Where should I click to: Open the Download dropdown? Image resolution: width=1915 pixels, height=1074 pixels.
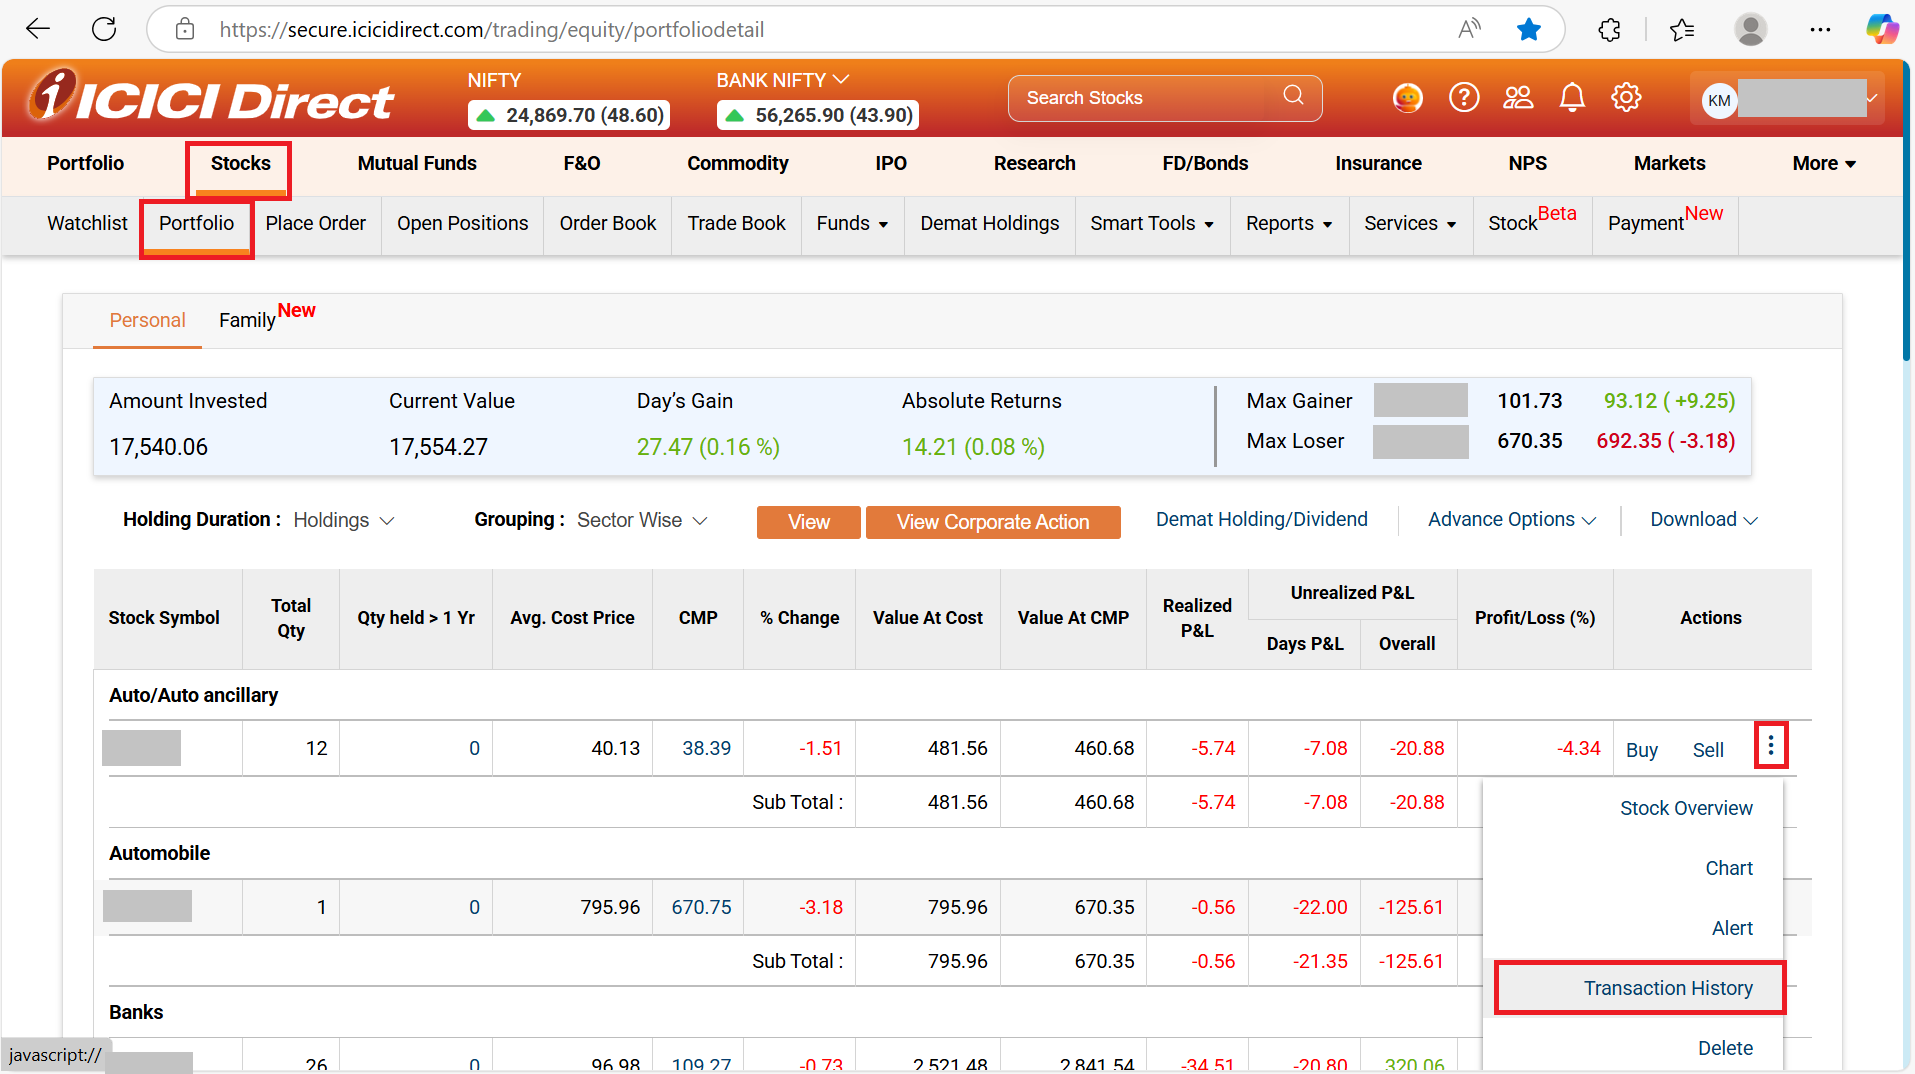1703,520
